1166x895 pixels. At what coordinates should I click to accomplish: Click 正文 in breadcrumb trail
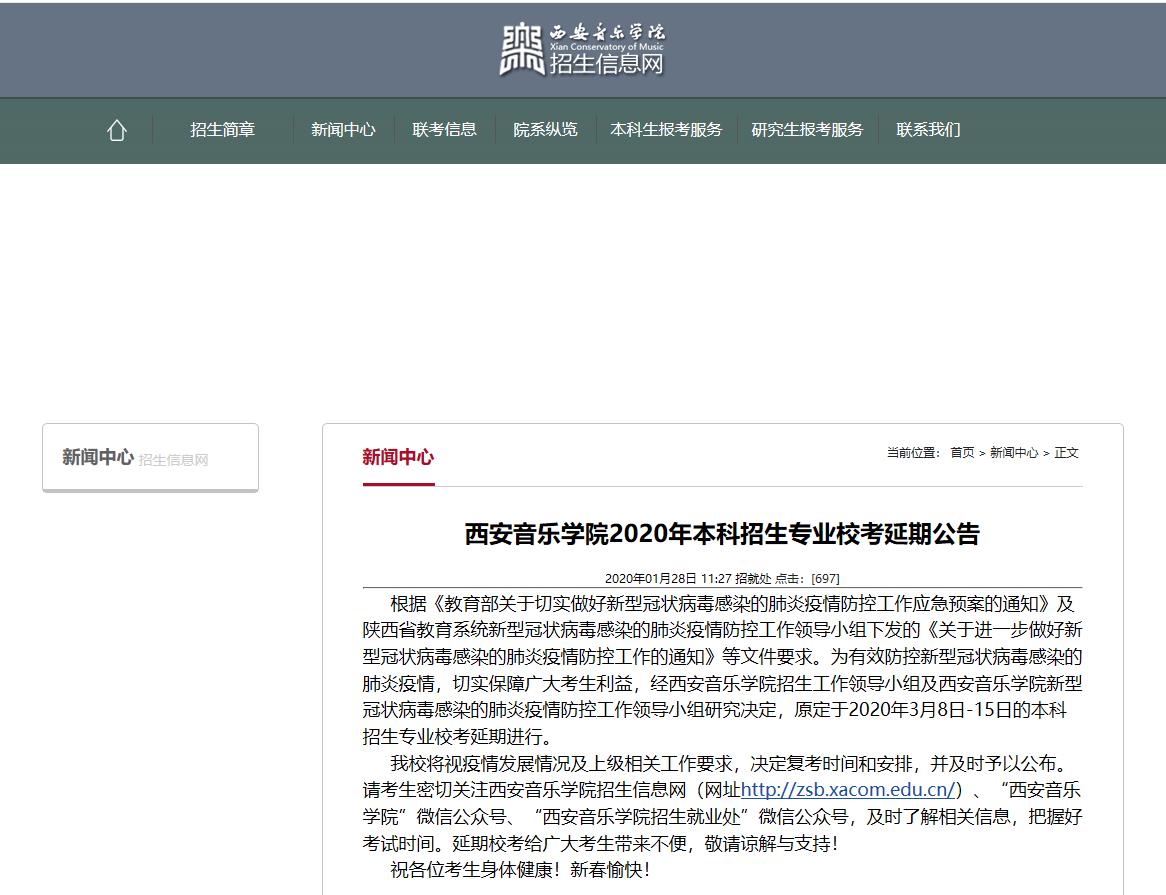(x=1066, y=453)
